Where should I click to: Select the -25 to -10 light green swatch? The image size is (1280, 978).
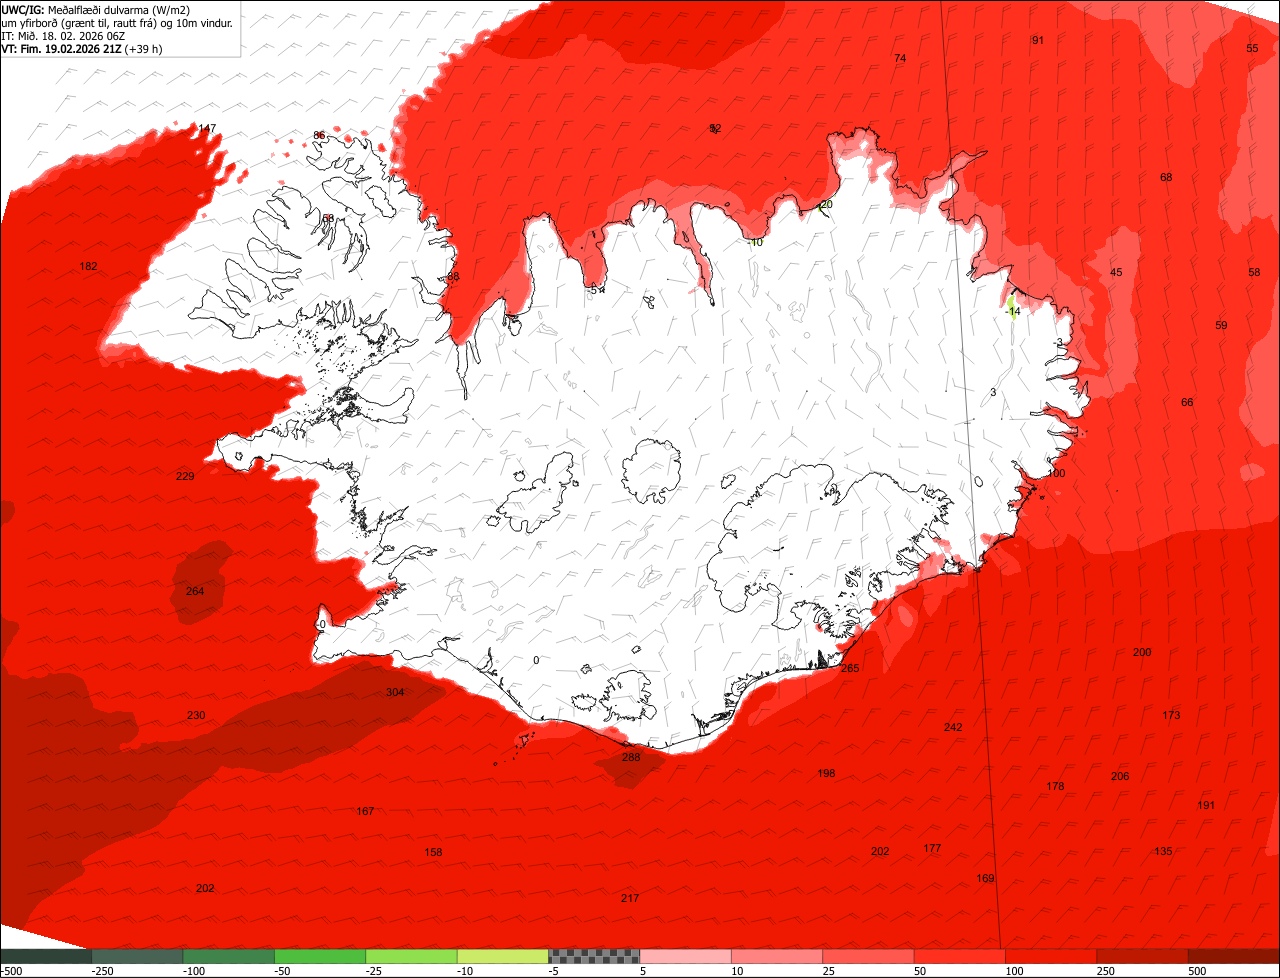(x=411, y=955)
